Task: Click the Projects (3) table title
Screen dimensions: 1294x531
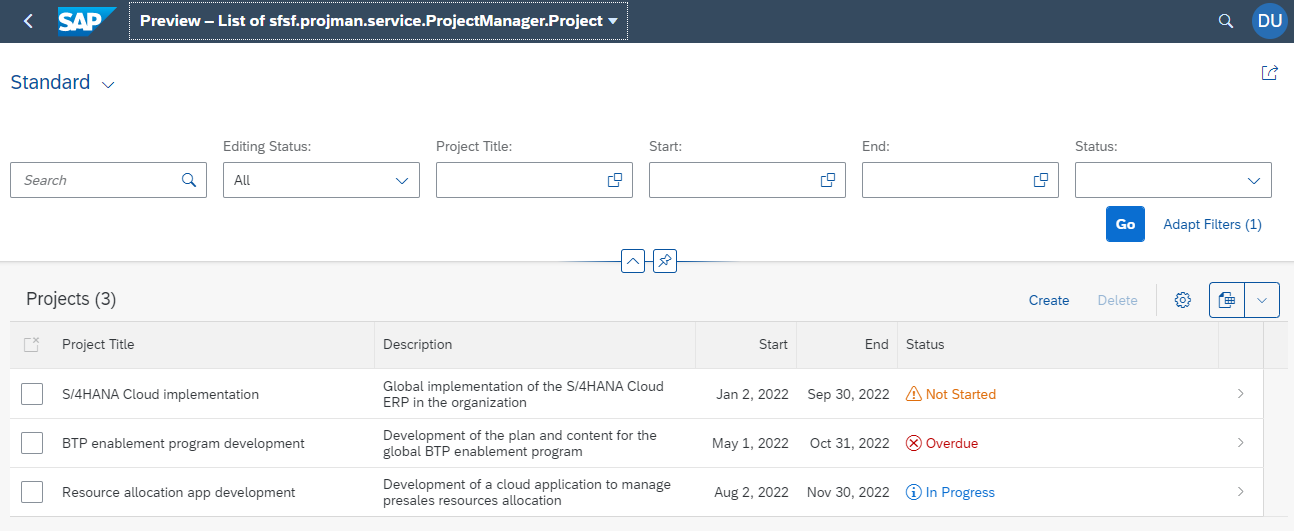Action: tap(71, 299)
